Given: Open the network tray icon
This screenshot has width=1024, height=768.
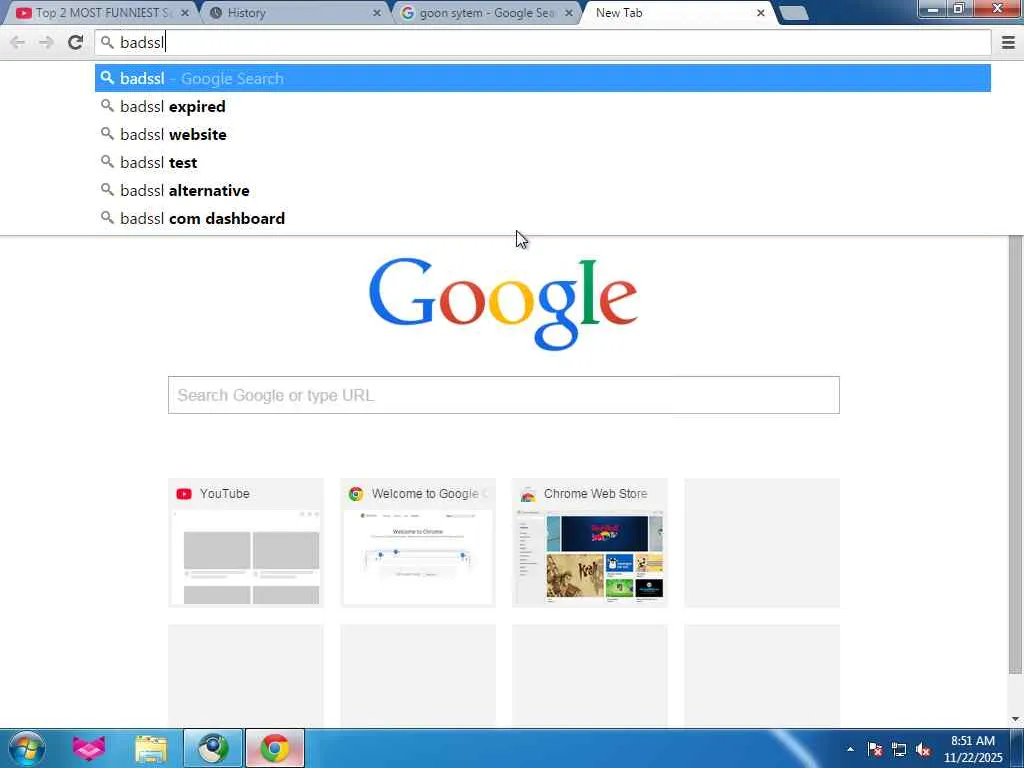Looking at the screenshot, I should (899, 749).
